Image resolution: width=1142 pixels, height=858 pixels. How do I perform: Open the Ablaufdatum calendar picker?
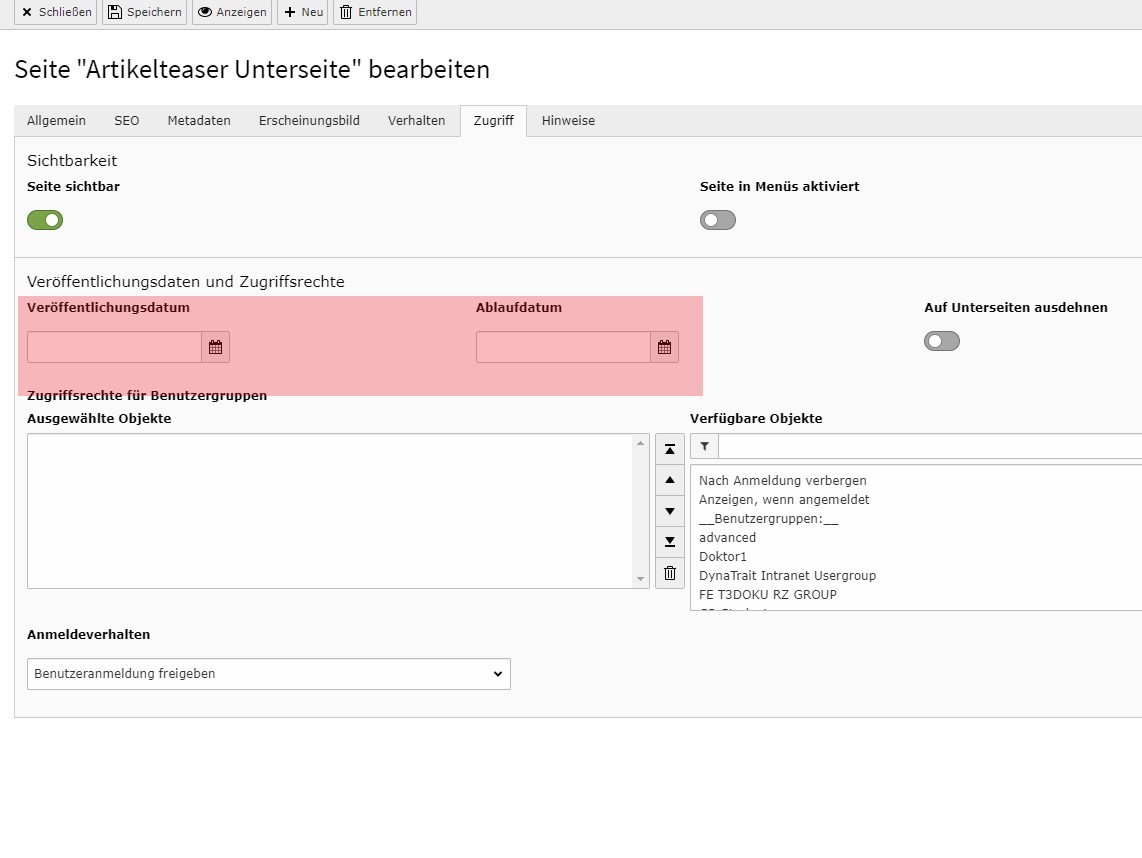click(664, 347)
